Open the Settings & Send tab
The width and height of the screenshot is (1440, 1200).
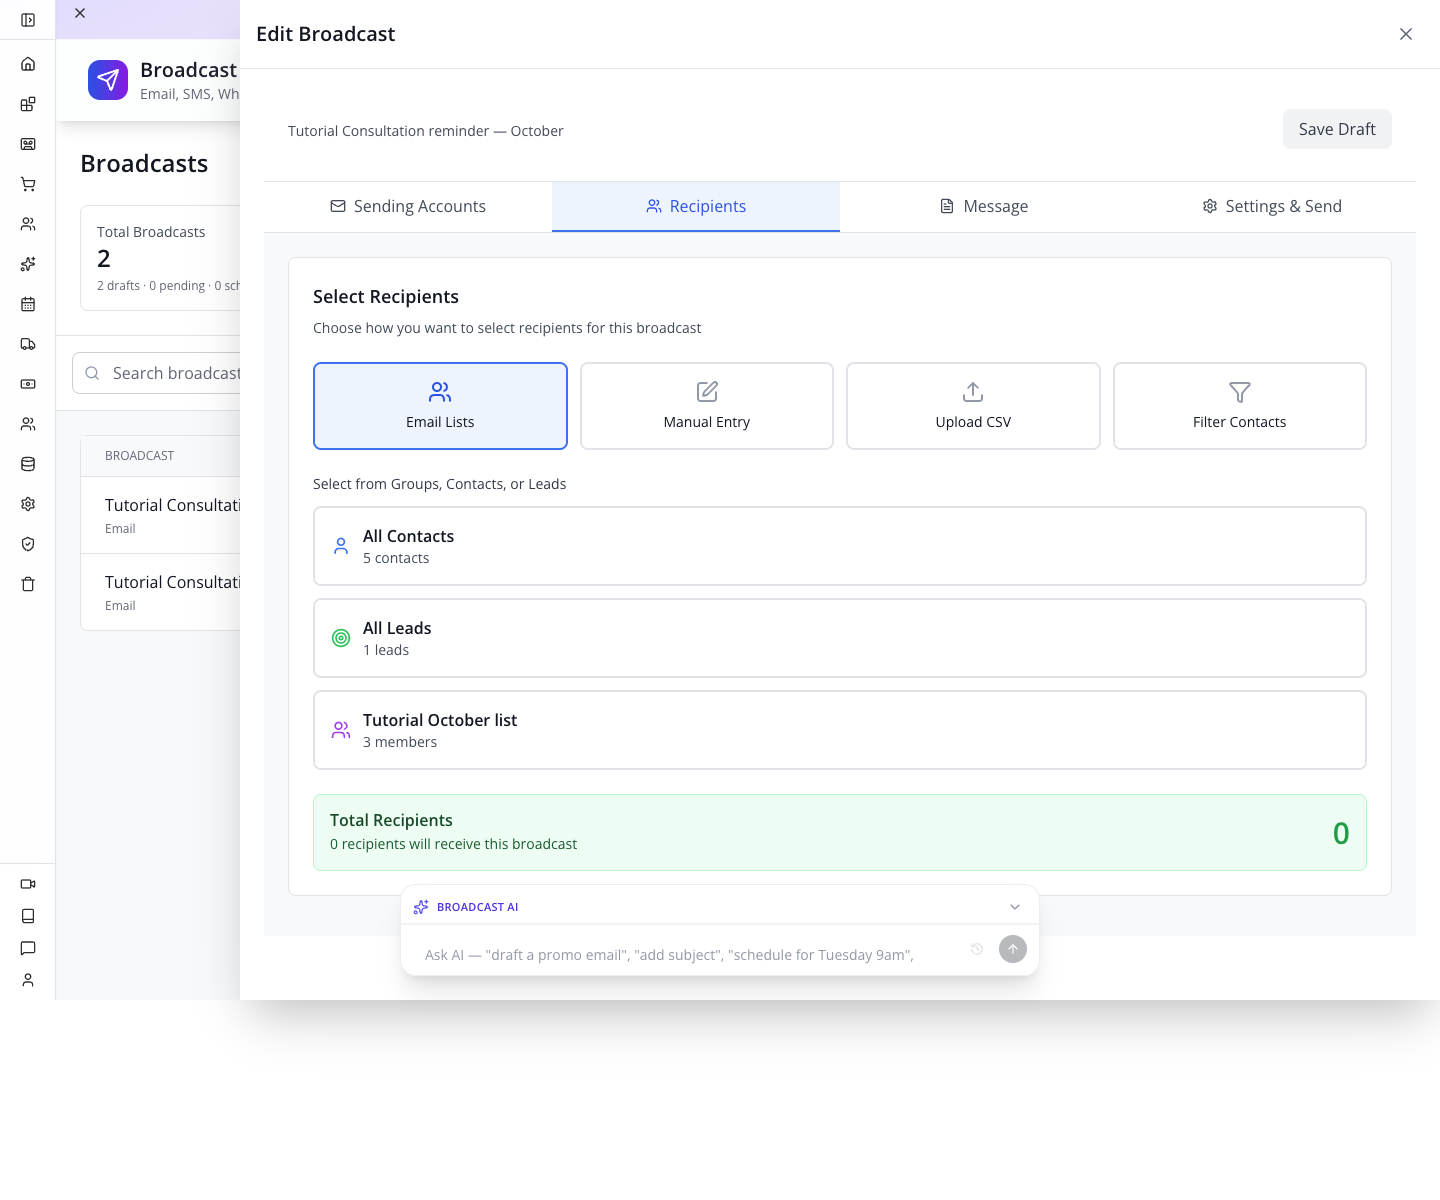coord(1272,206)
